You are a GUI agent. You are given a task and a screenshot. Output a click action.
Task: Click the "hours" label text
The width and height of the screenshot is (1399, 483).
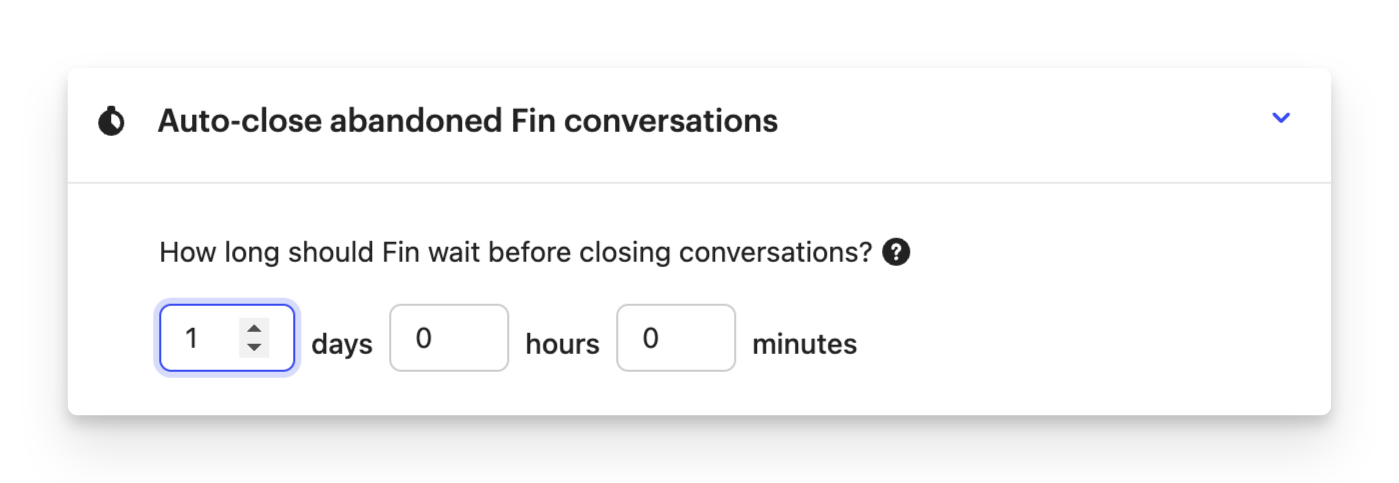coord(562,344)
